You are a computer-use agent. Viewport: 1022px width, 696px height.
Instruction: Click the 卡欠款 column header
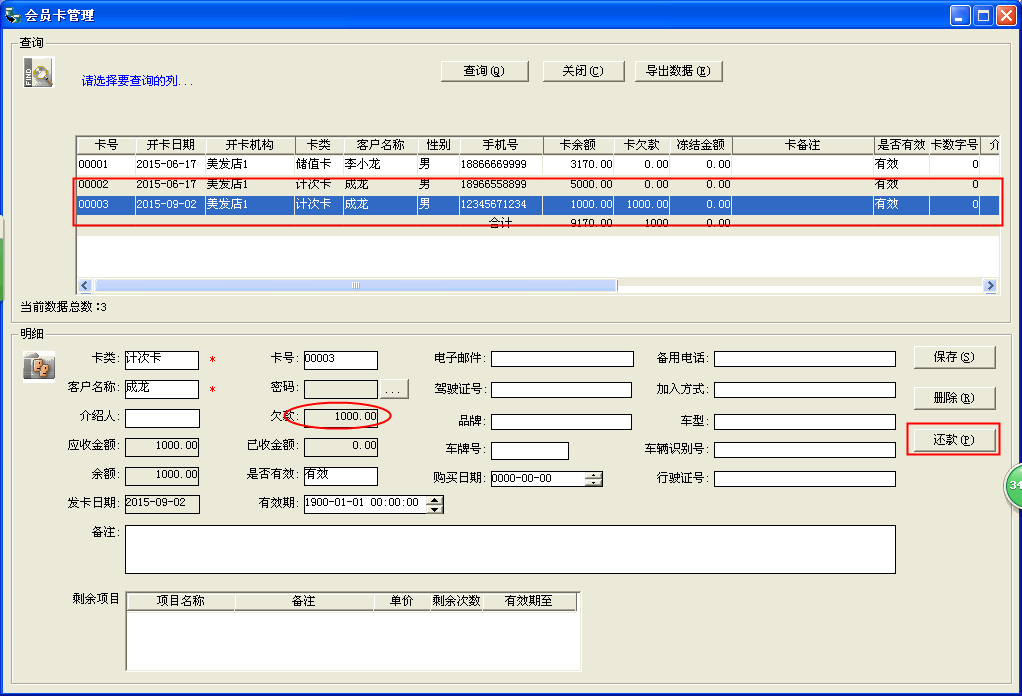[x=641, y=145]
